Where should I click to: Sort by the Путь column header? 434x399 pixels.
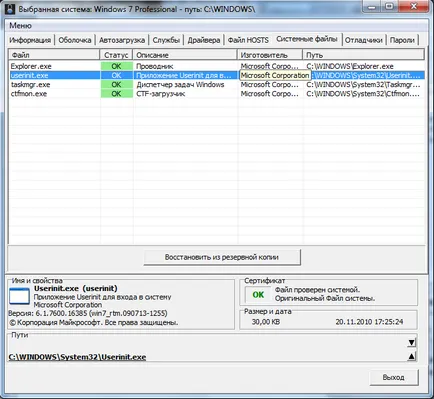point(364,55)
